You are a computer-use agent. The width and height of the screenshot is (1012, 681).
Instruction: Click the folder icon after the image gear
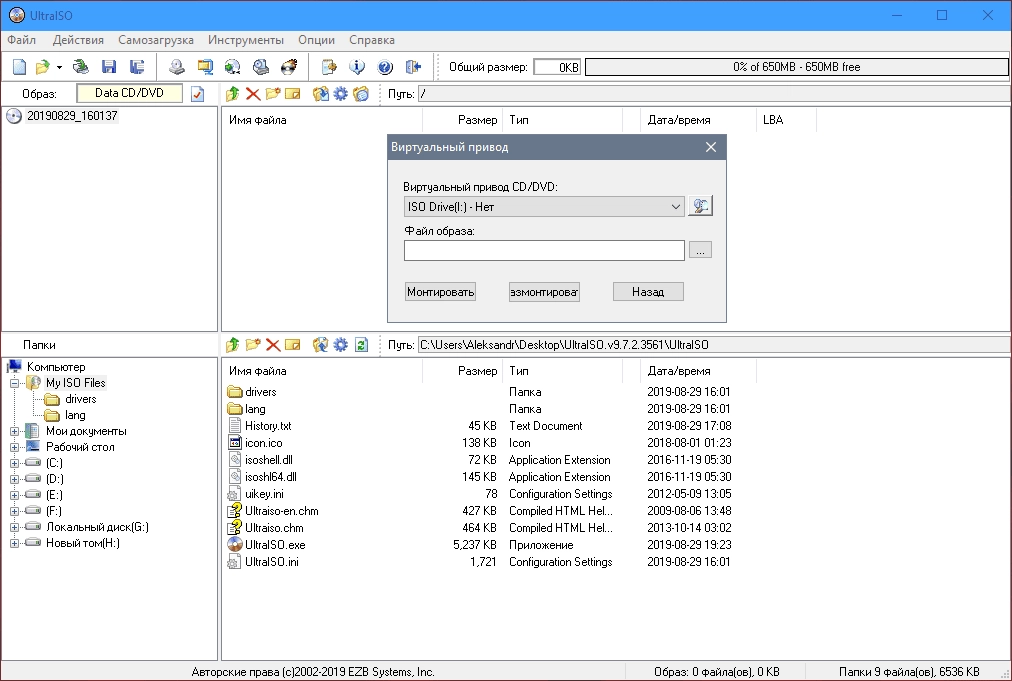pos(361,94)
